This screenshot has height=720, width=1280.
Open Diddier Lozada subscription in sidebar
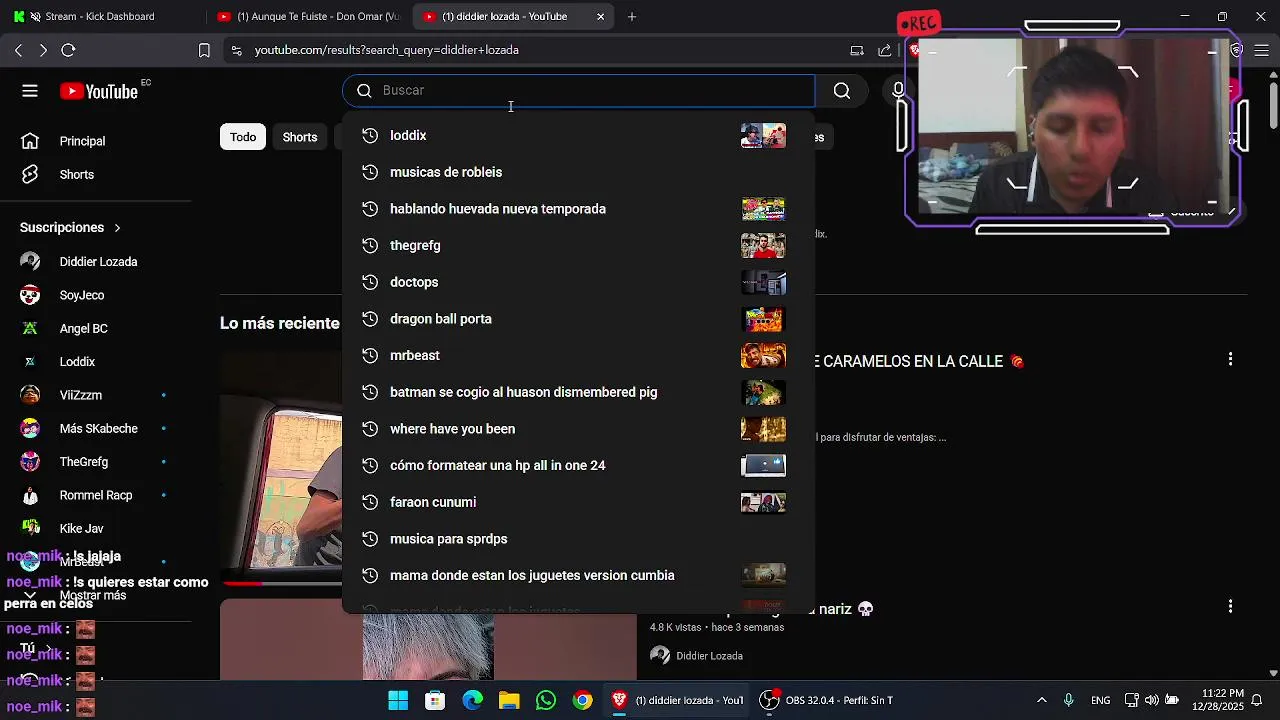96,262
